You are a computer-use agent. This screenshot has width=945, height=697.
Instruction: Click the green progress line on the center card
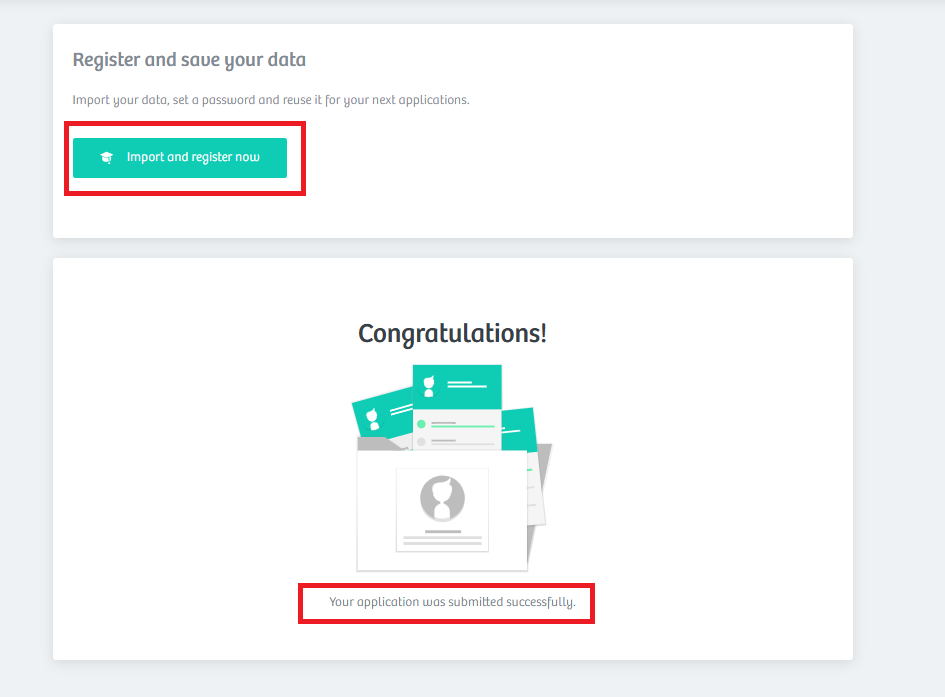tap(463, 426)
